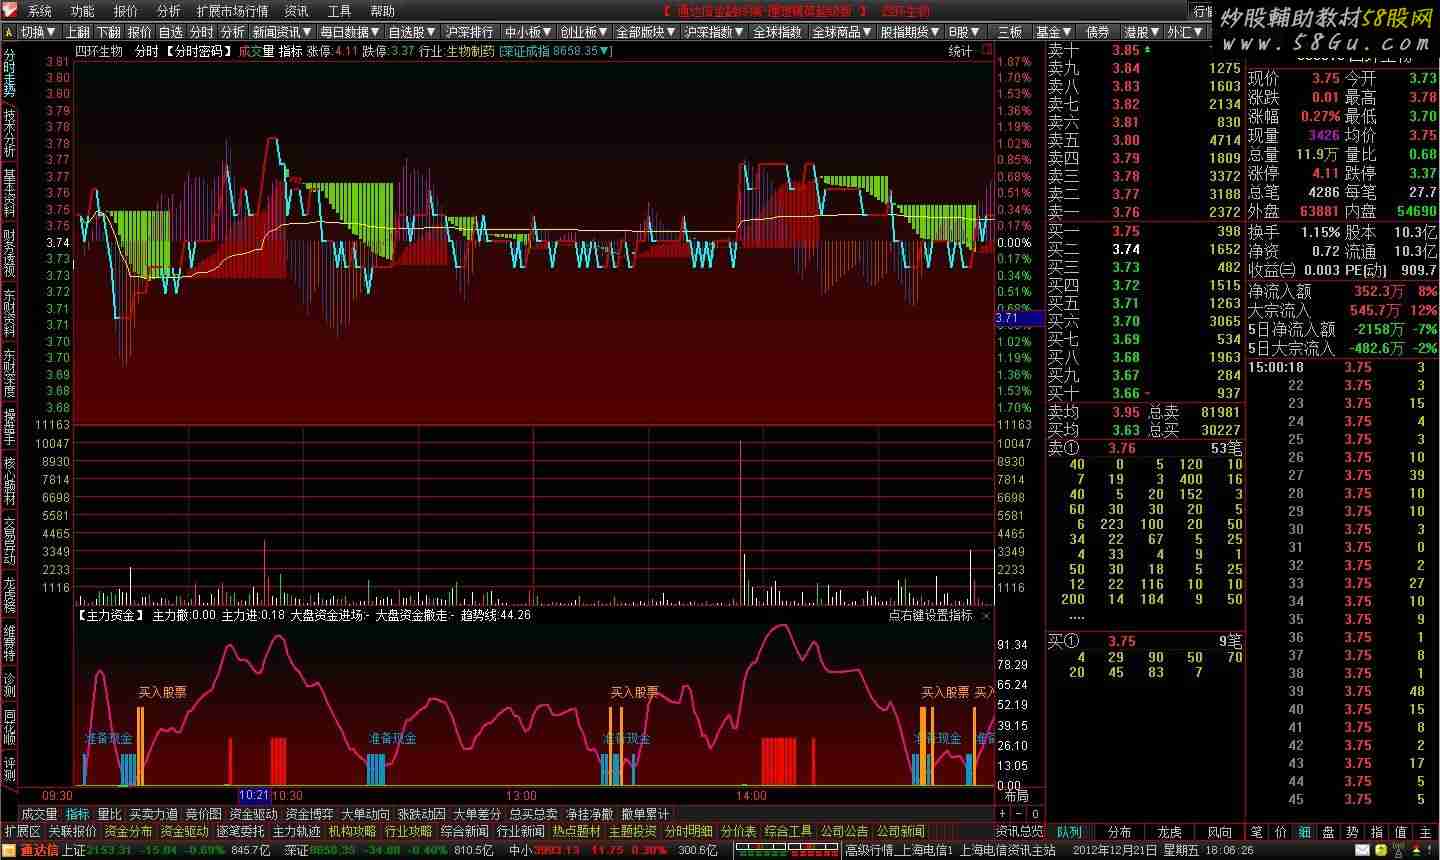Select the 机构攻略 bottom tab
Screen dimensions: 1440x860
coord(353,832)
